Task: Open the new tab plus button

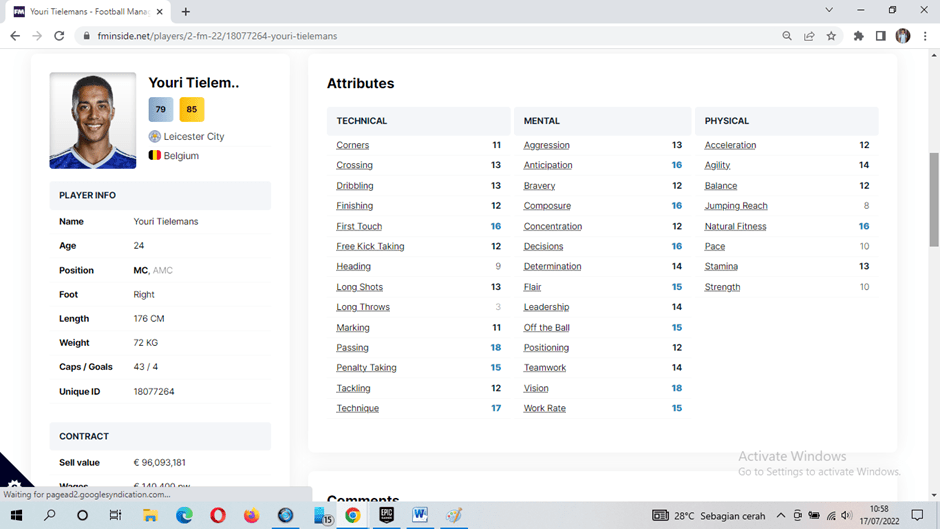Action: pyautogui.click(x=186, y=11)
